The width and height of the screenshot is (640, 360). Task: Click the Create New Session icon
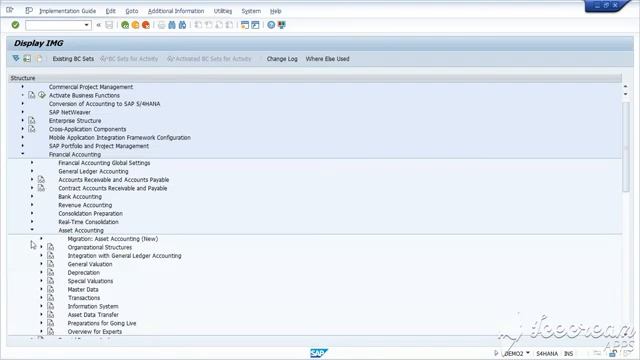(245, 25)
